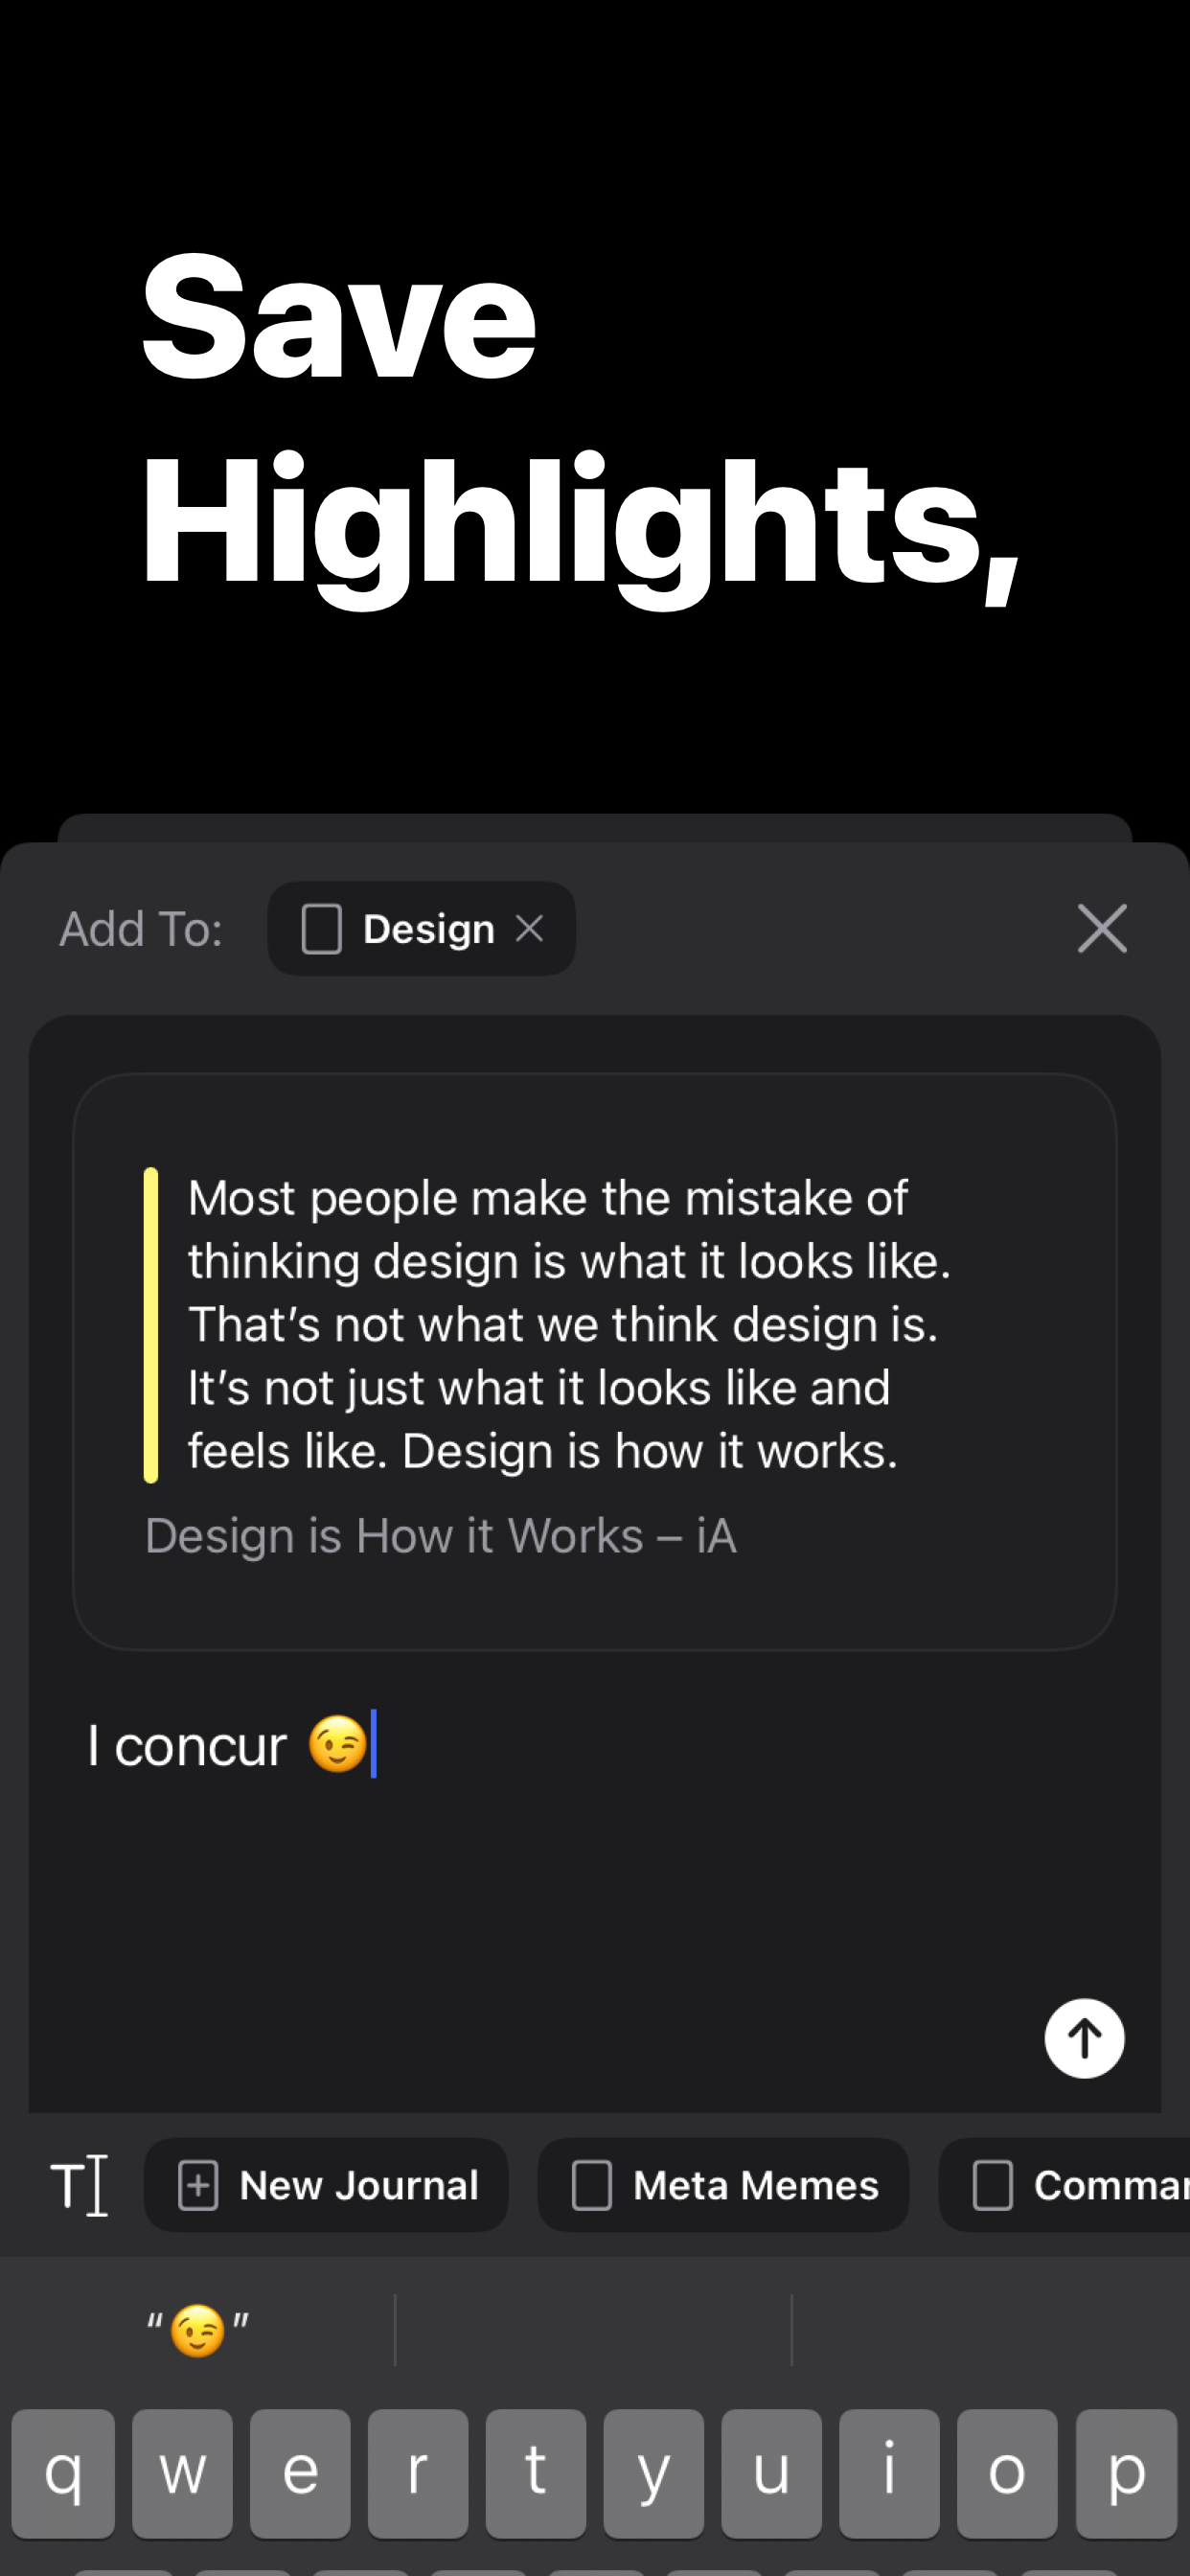Open source "Design is How it Works – iA"
The width and height of the screenshot is (1190, 2576).
[441, 1536]
